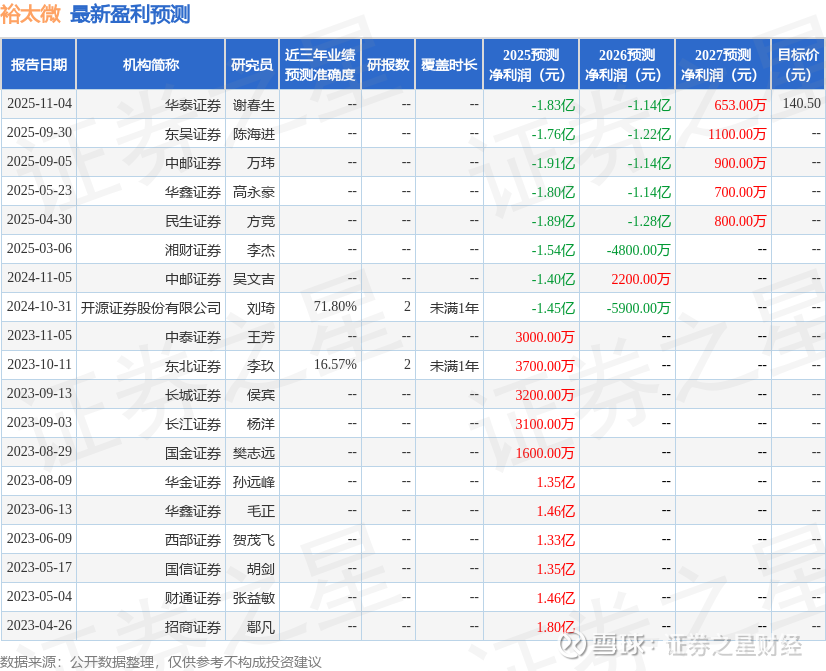Image resolution: width=826 pixels, height=671 pixels.
Task: Click the -1.76亿 forecast value
Action: pos(553,134)
